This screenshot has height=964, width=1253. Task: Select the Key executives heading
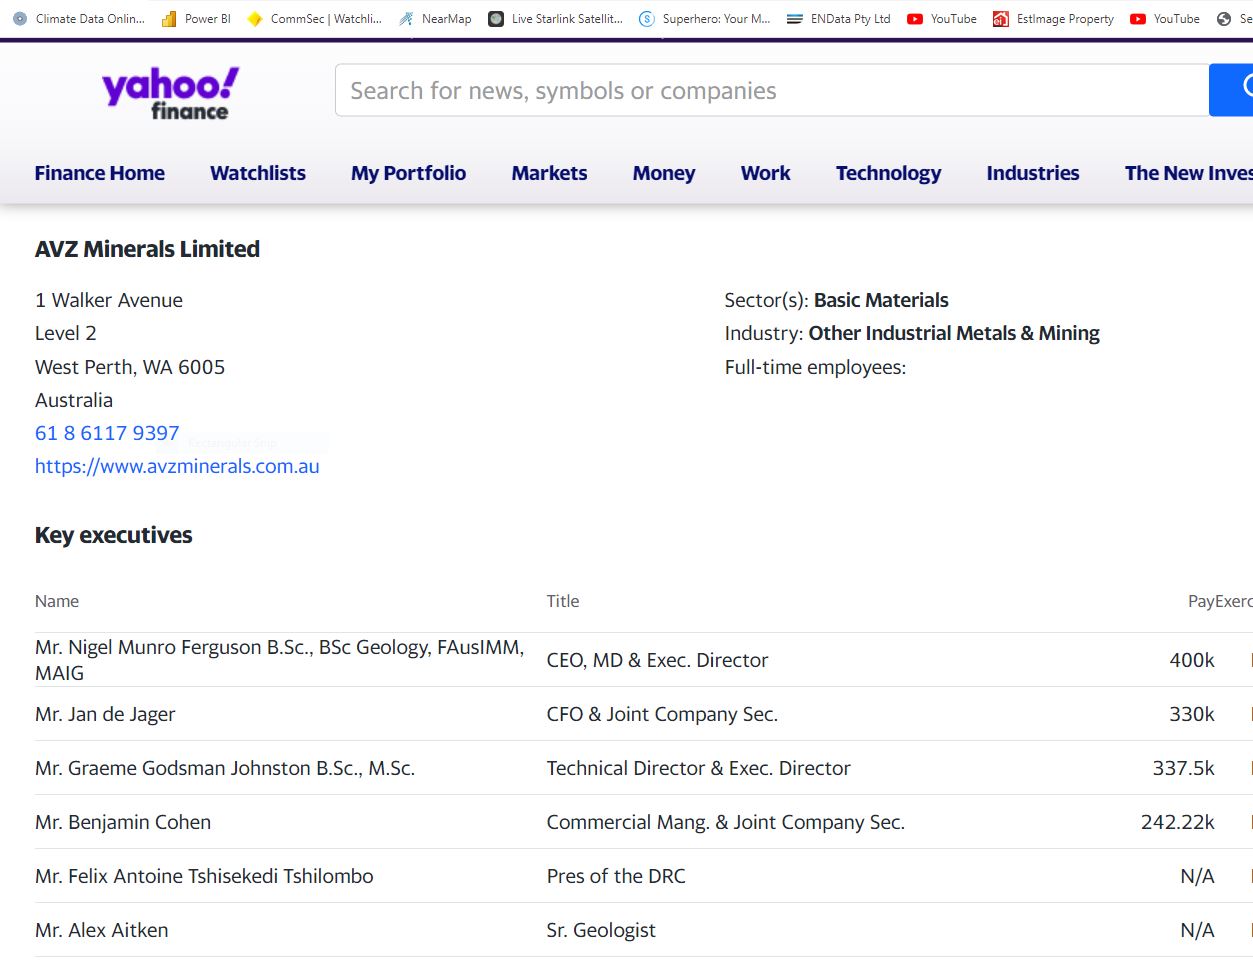tap(114, 535)
